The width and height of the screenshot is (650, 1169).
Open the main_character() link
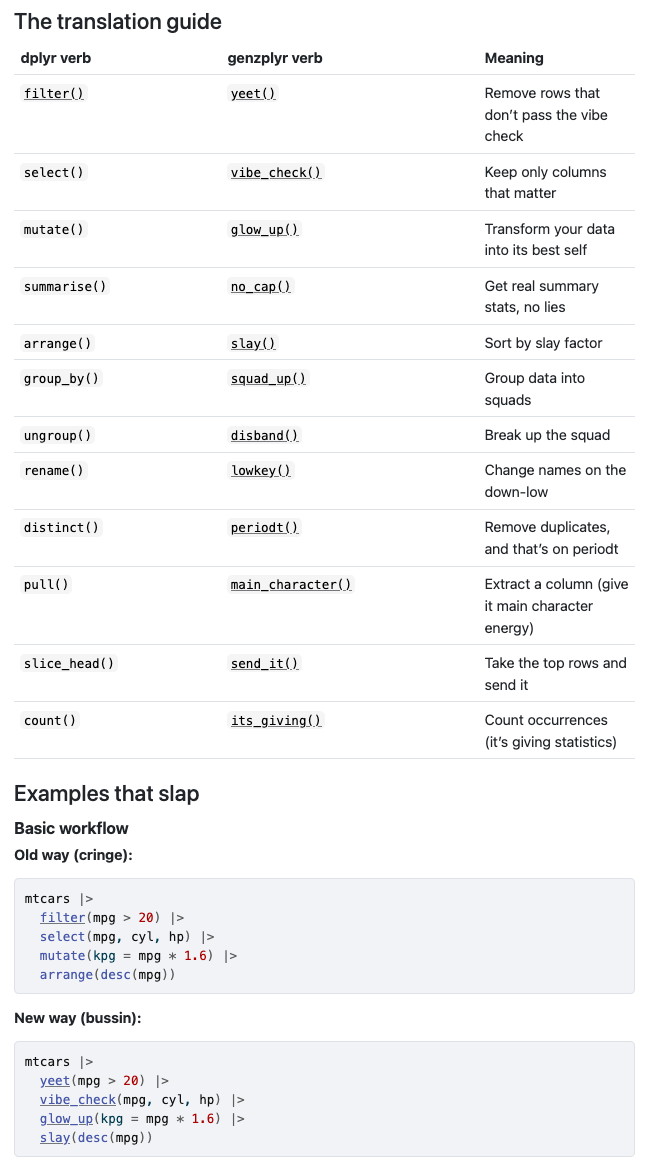point(291,584)
